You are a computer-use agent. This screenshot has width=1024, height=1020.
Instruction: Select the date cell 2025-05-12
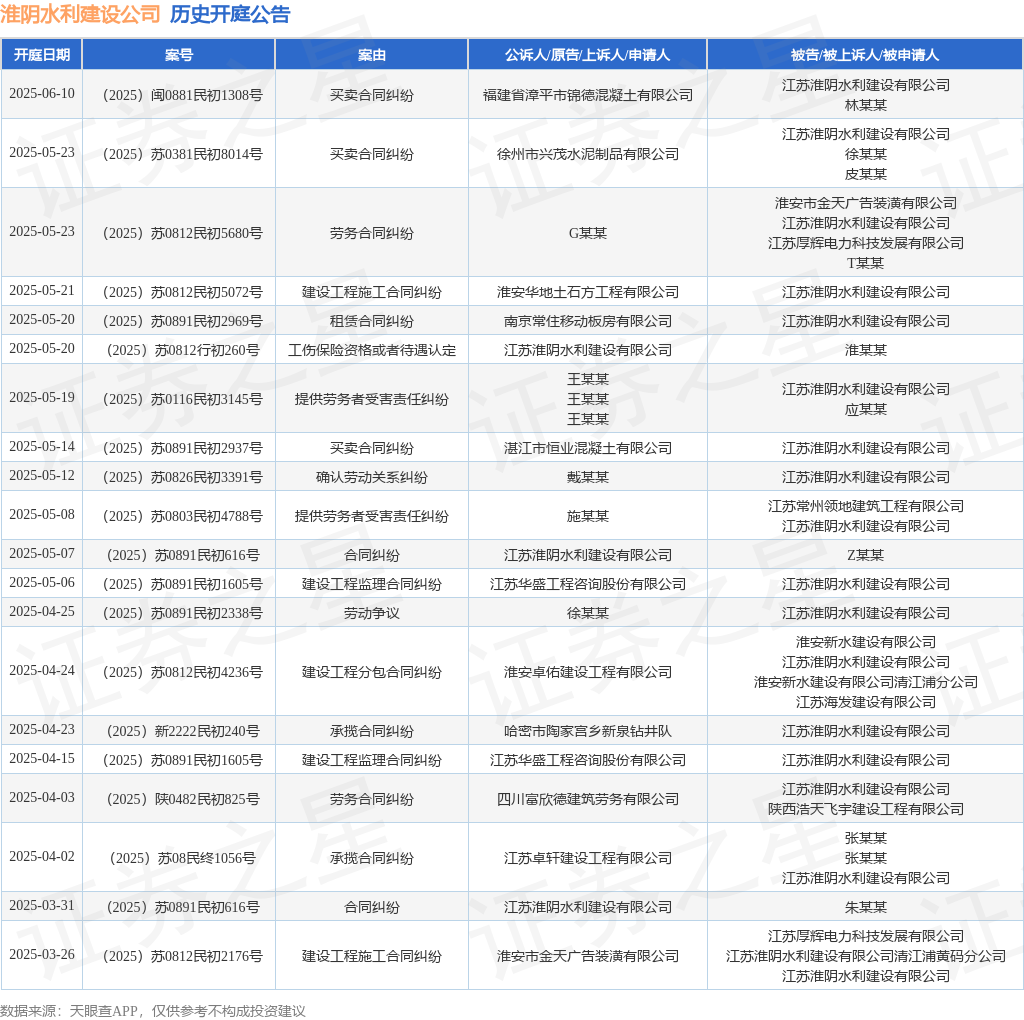(42, 476)
